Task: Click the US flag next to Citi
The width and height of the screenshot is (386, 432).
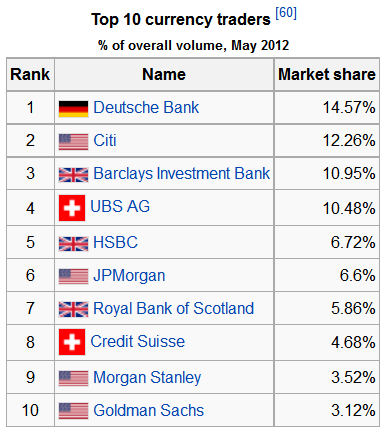Action: [73, 142]
